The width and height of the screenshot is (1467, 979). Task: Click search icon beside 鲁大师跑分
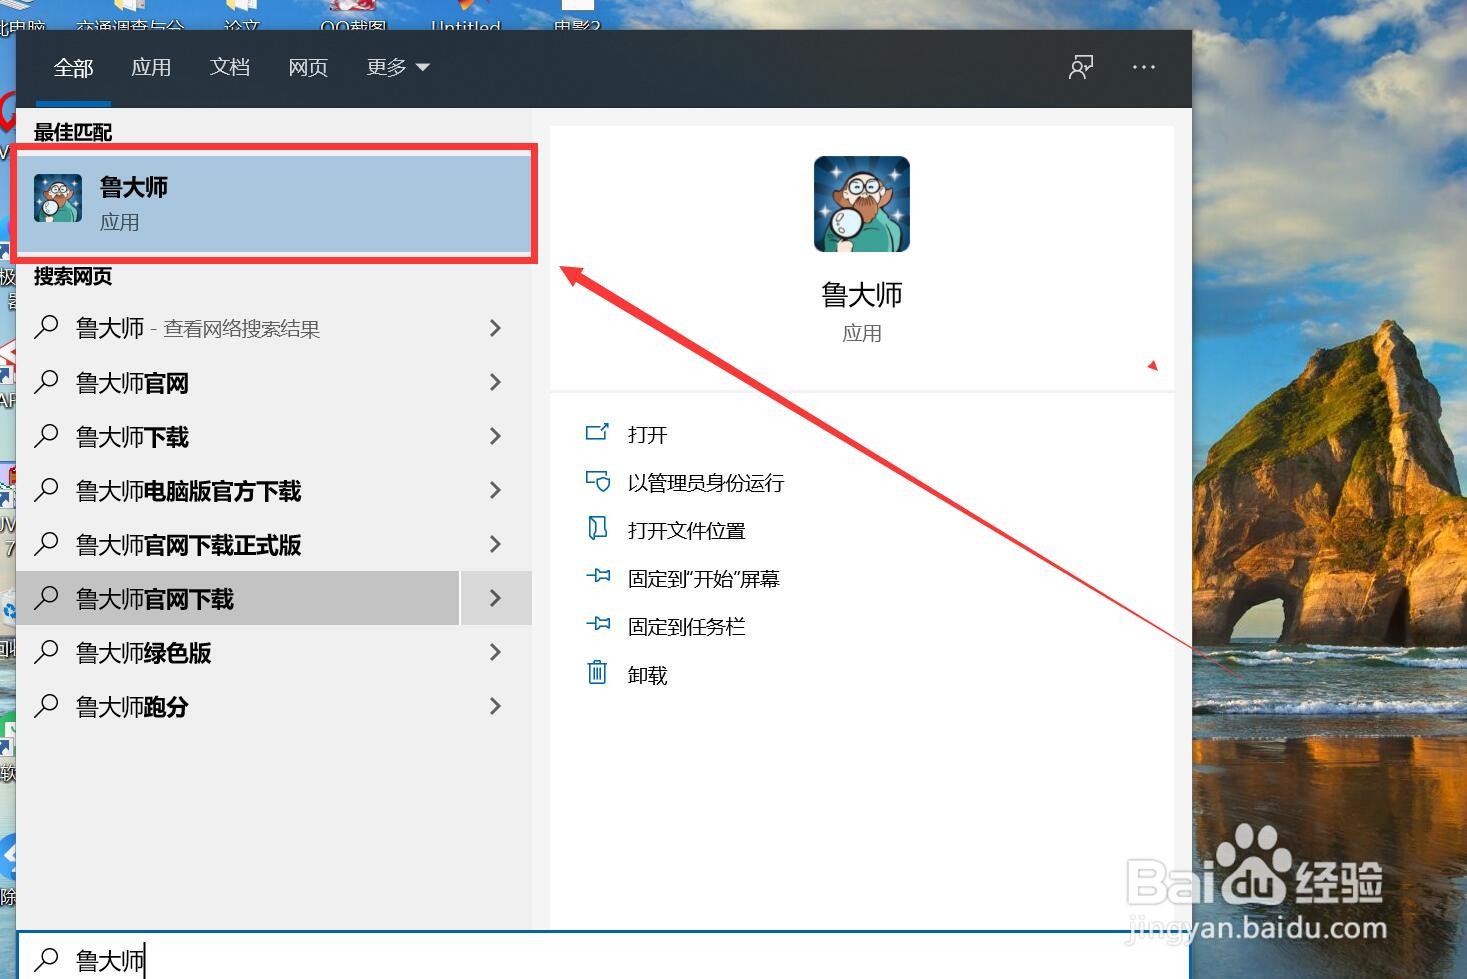coord(46,705)
